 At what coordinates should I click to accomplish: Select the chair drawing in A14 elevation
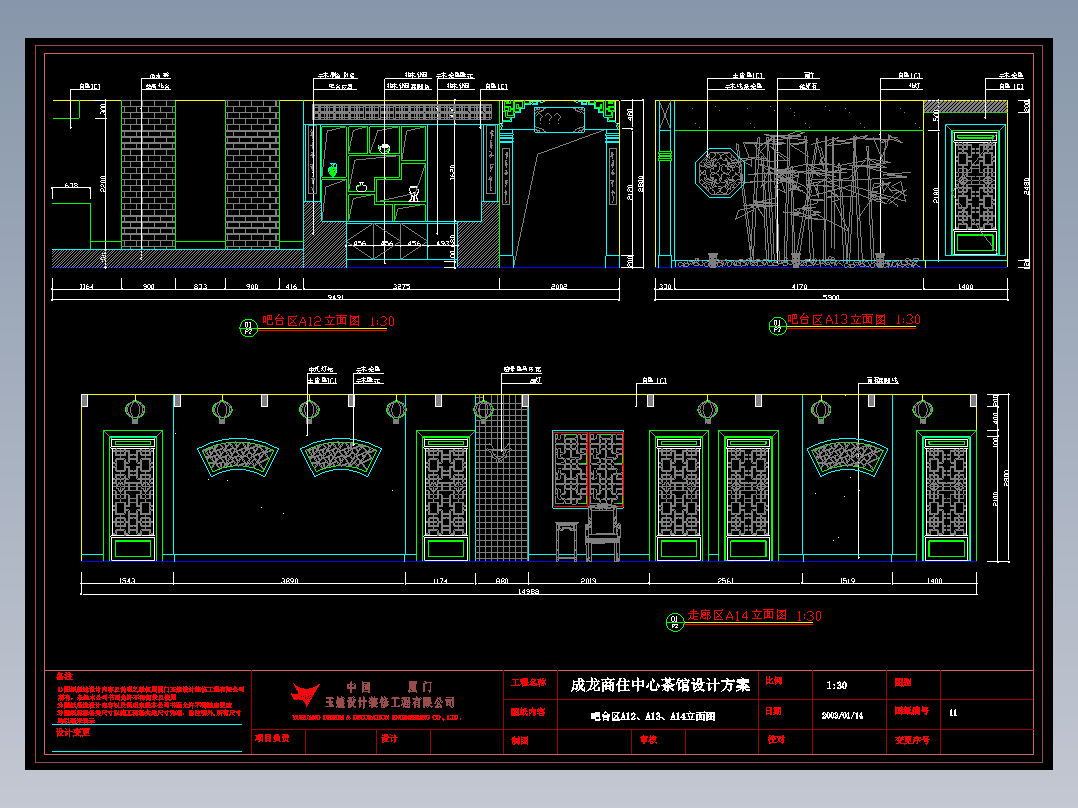tap(603, 534)
